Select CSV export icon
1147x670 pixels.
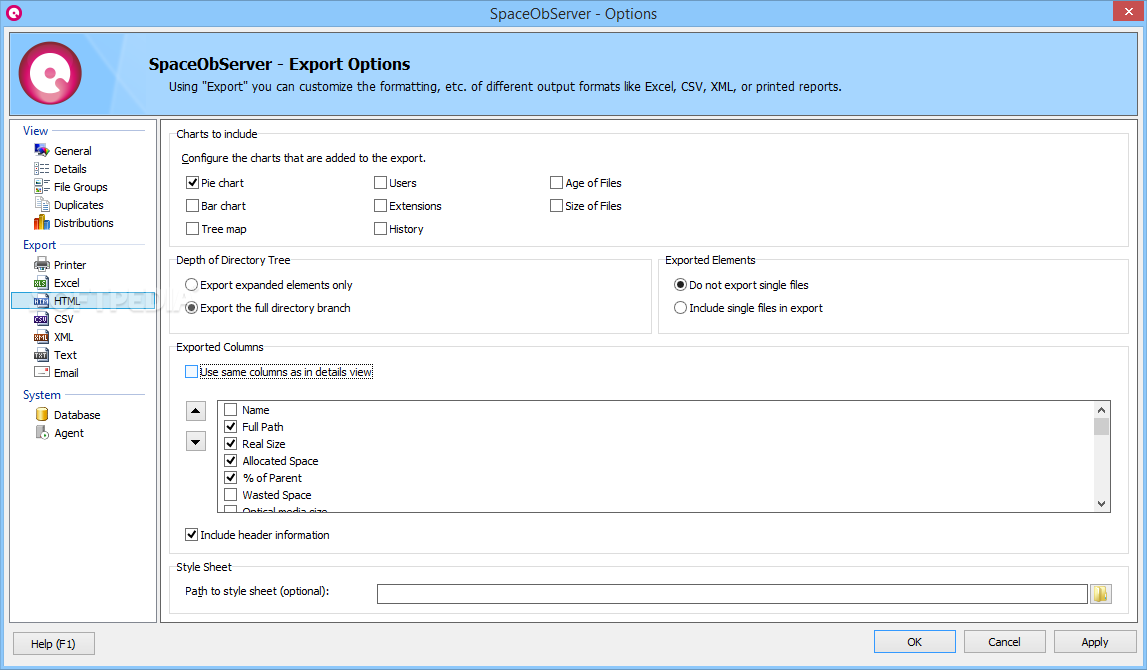point(42,319)
